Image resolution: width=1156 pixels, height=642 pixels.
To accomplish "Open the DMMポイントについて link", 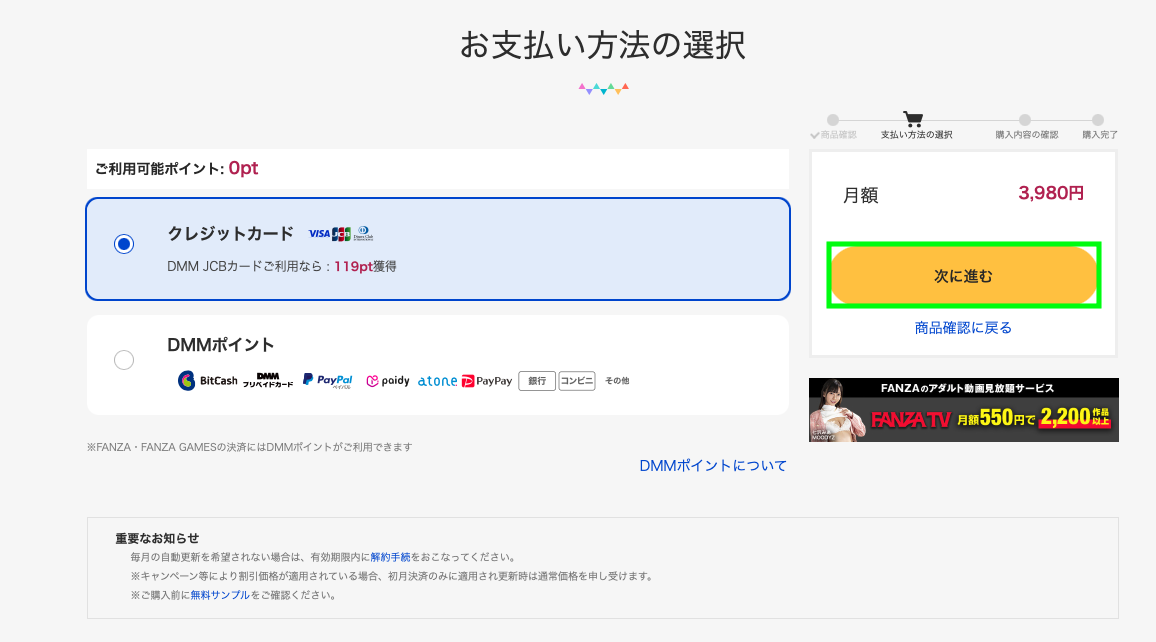I will pos(713,466).
